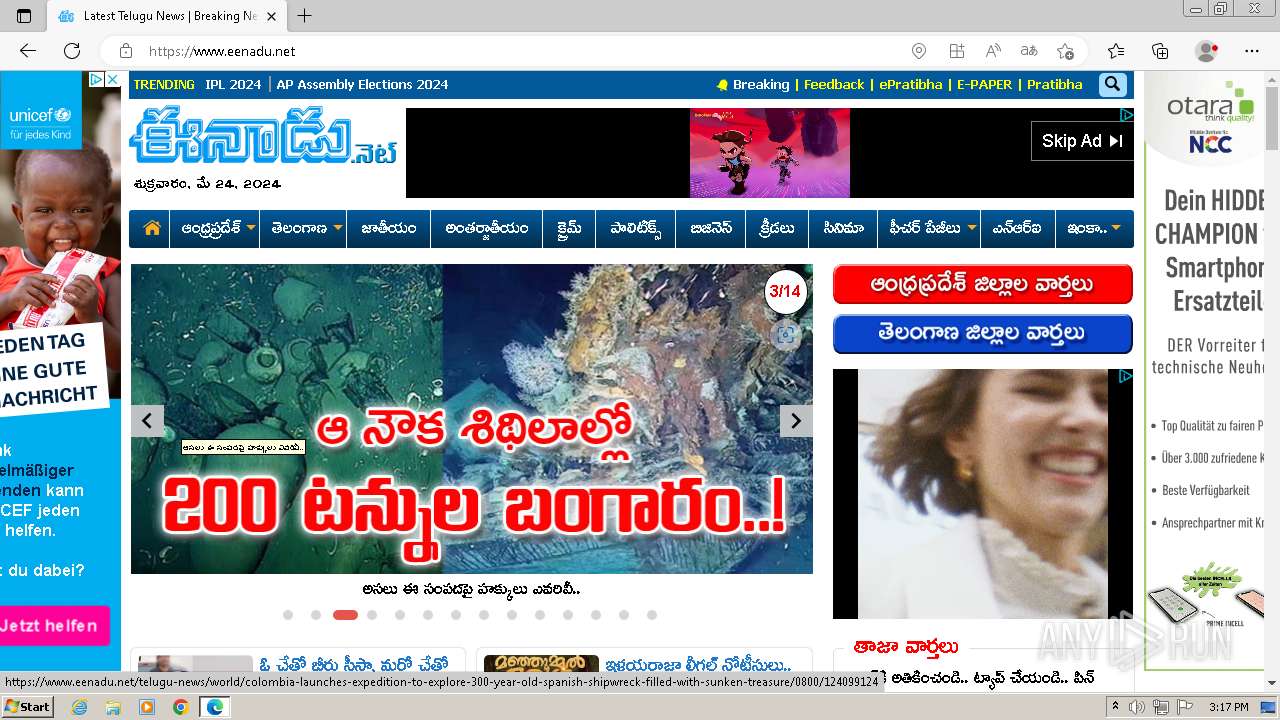
Task: Launch Chrome from taskbar
Action: 180,707
